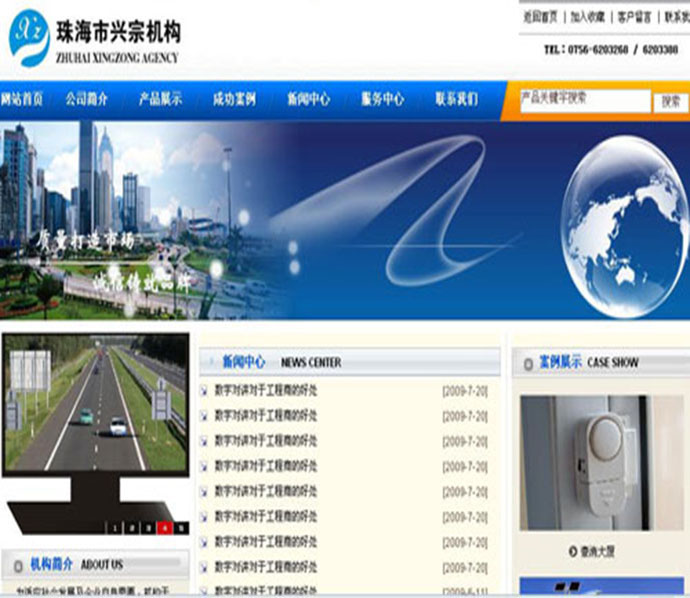Open the 客户留言 top link
Viewport: 690px width, 598px height.
tap(634, 17)
